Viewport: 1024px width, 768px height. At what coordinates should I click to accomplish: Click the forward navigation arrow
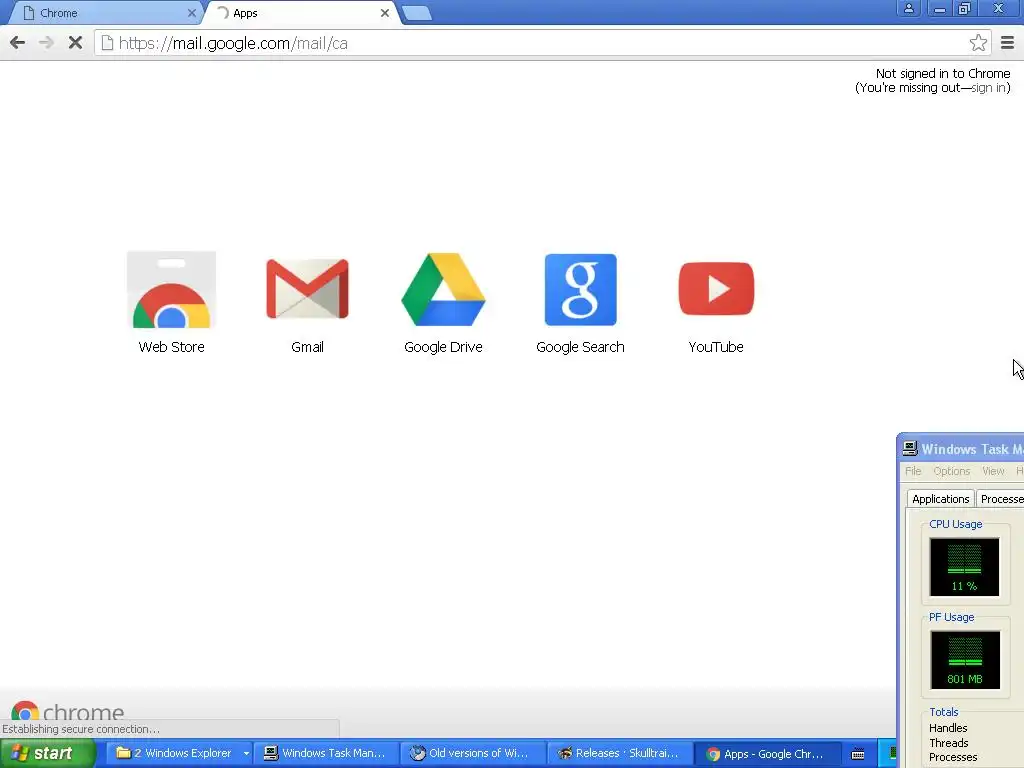[46, 43]
